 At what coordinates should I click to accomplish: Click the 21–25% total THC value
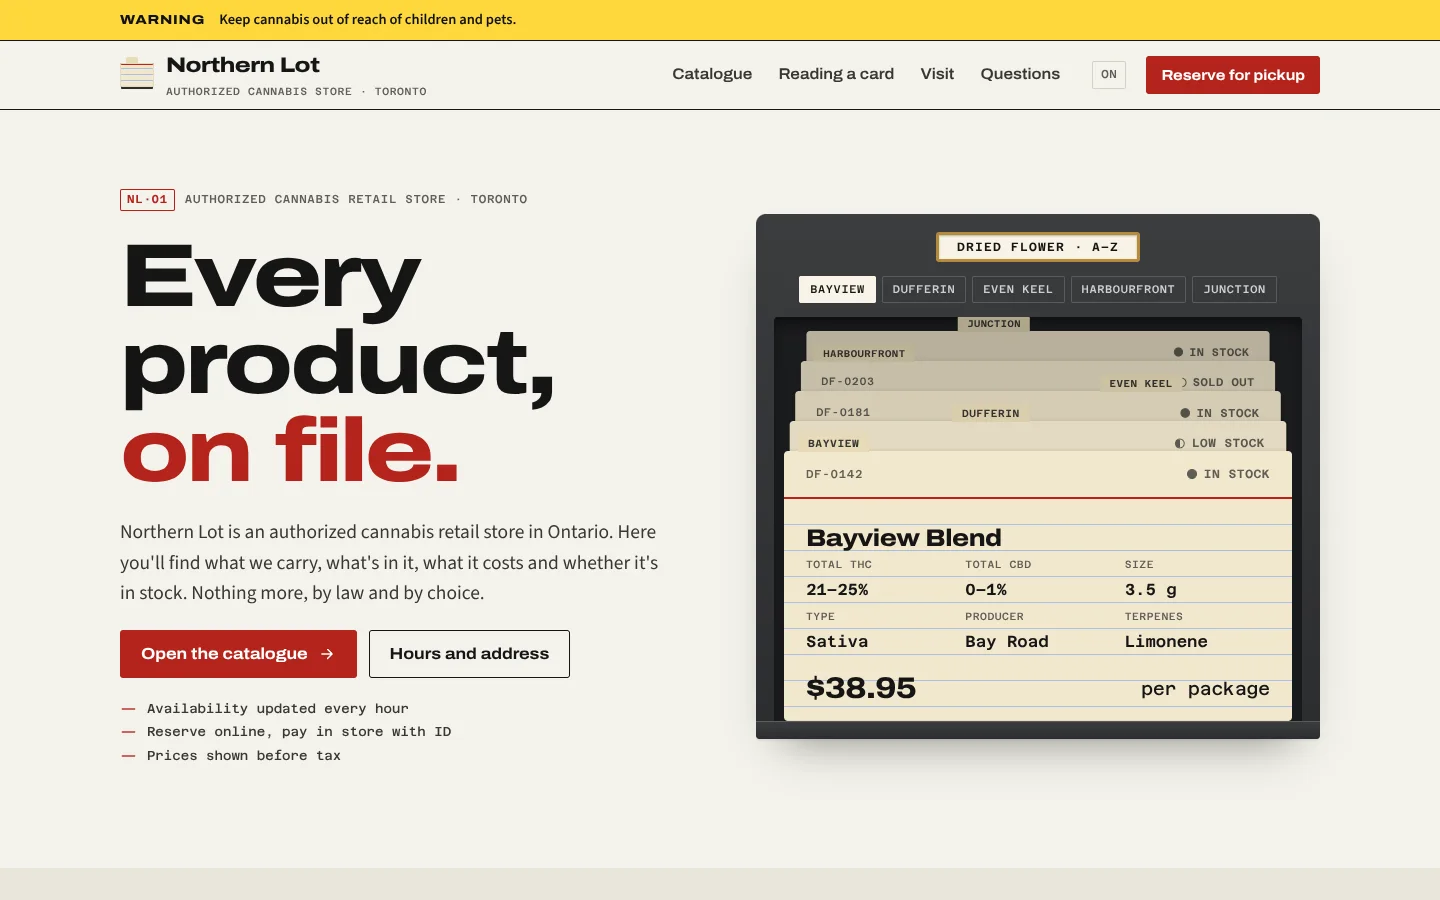837,590
